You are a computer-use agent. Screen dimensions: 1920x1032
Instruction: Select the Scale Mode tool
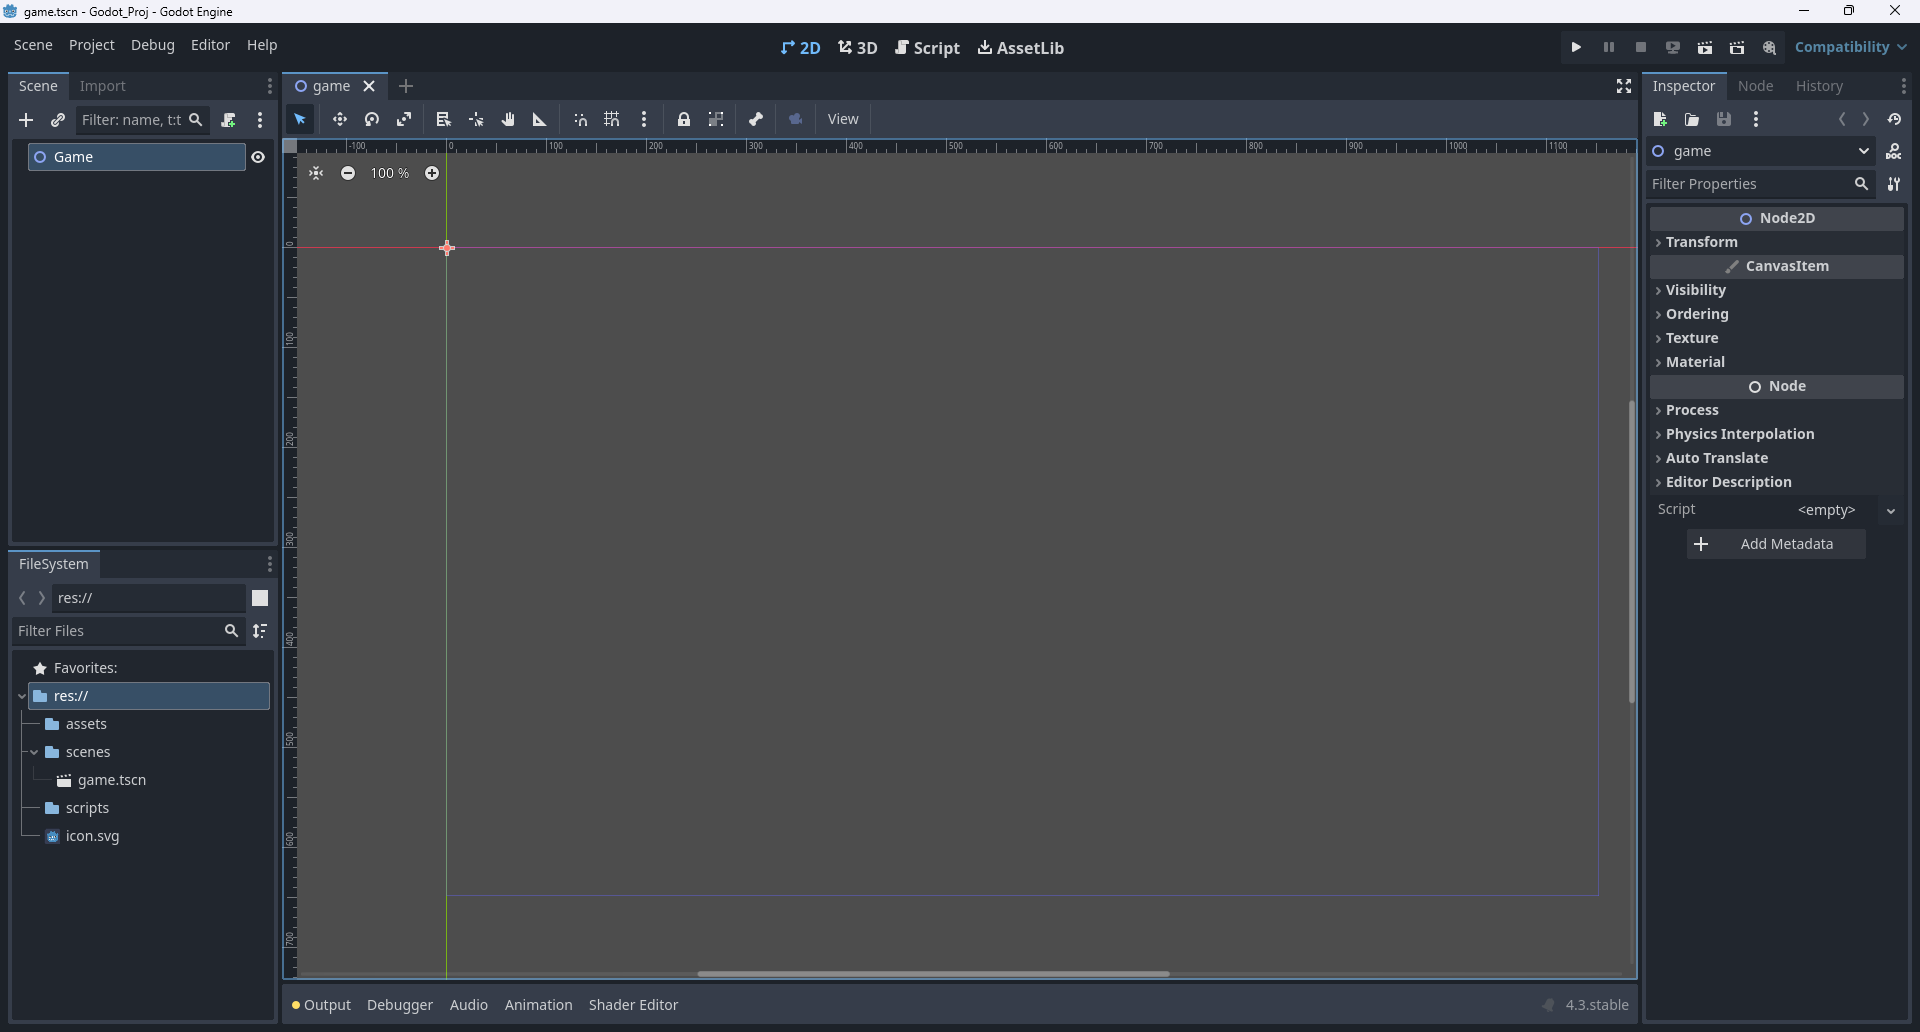pos(404,120)
